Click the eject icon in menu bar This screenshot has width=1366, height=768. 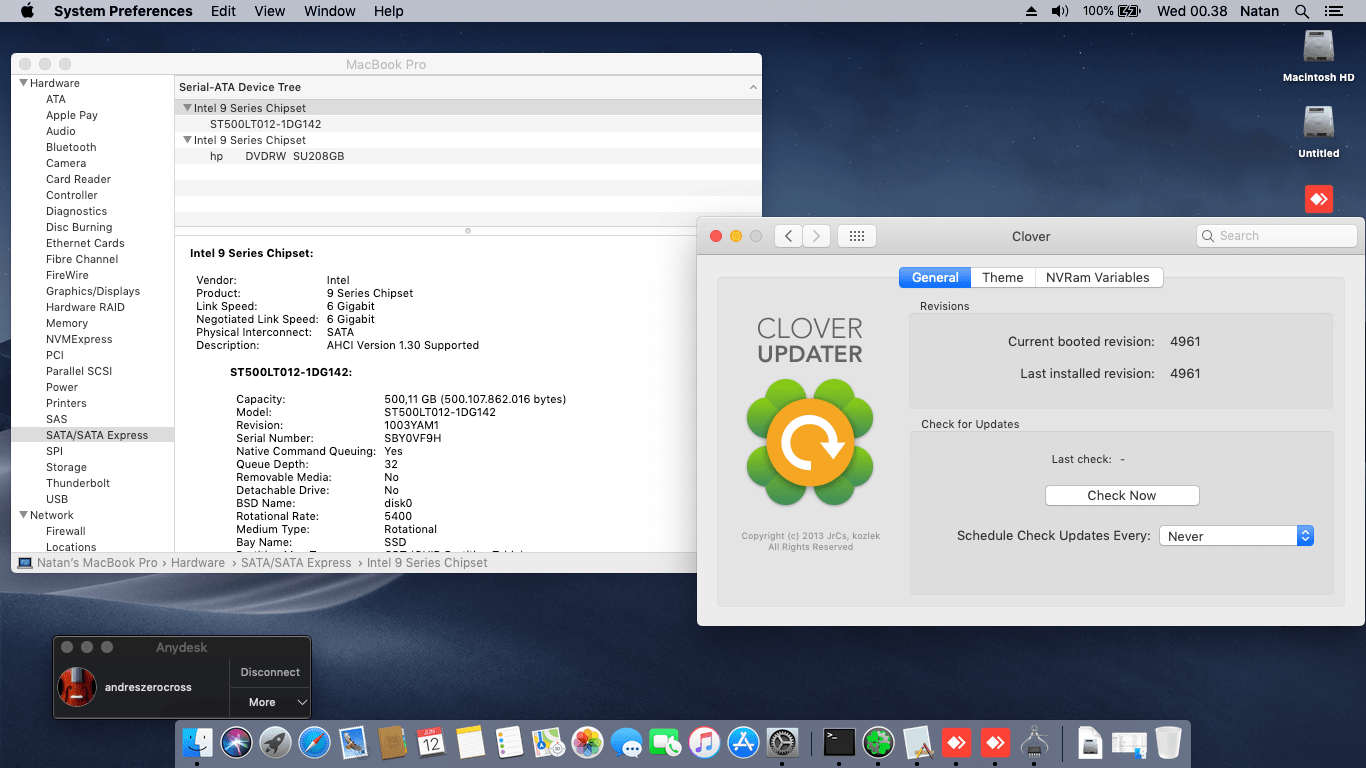pyautogui.click(x=1031, y=11)
